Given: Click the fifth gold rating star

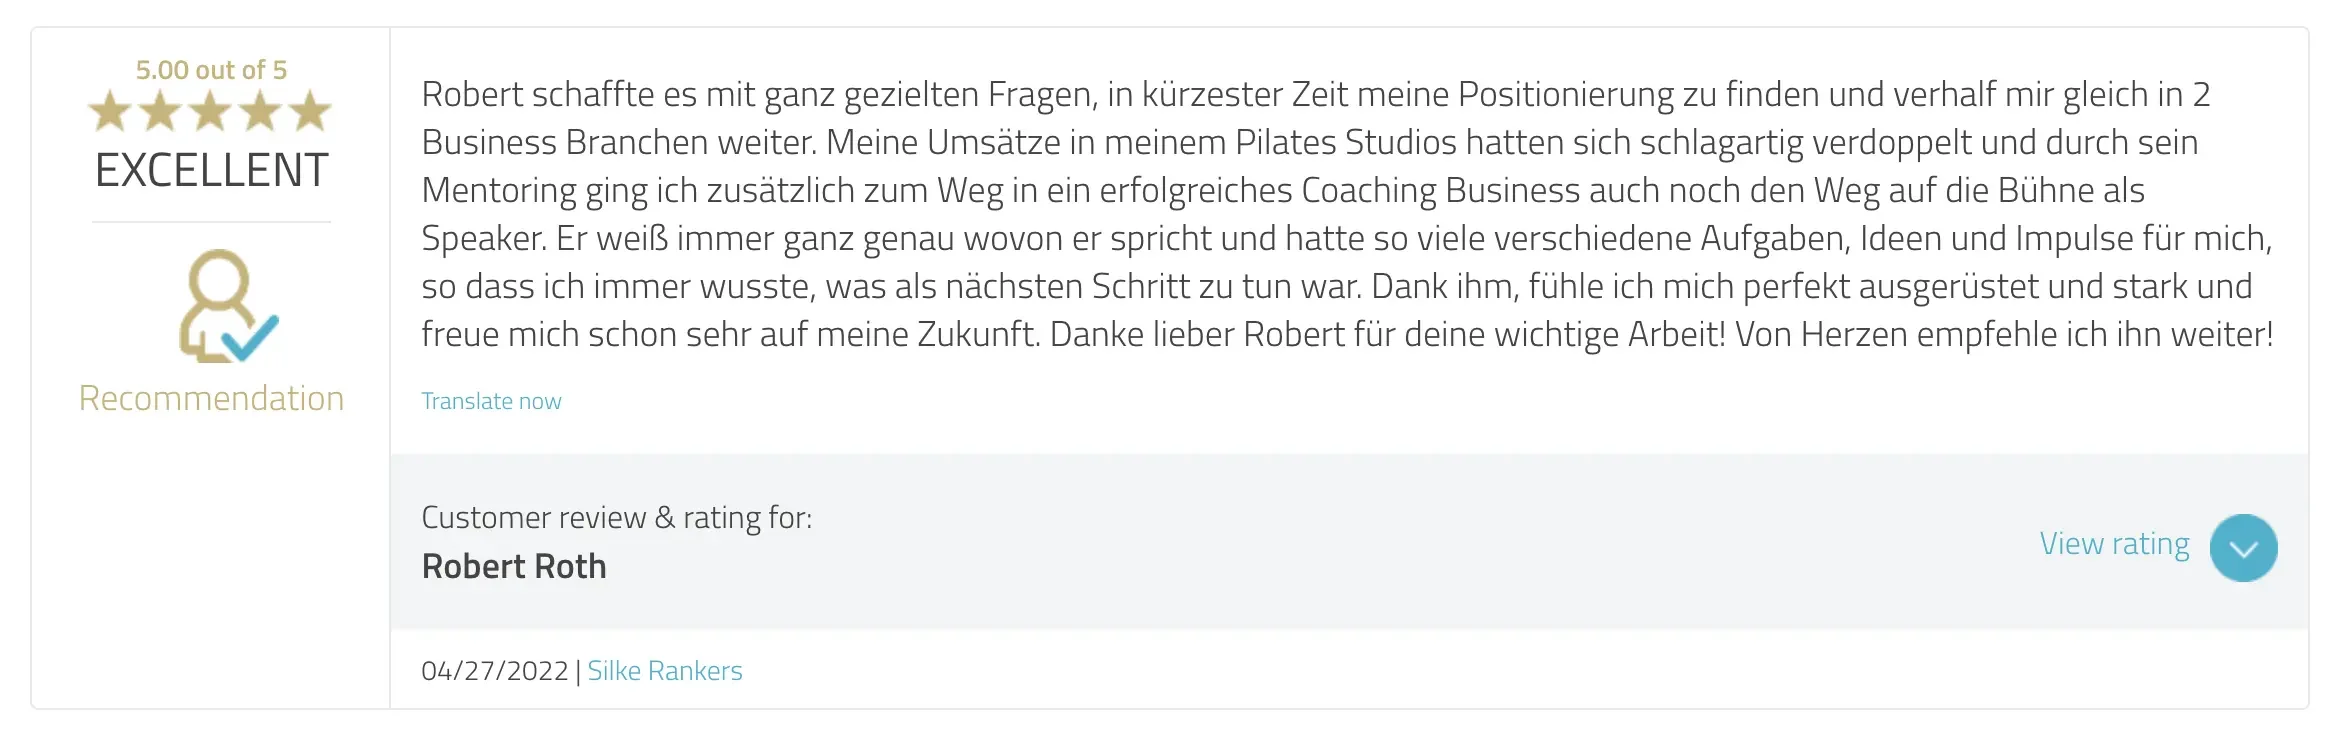Looking at the screenshot, I should coord(311,111).
